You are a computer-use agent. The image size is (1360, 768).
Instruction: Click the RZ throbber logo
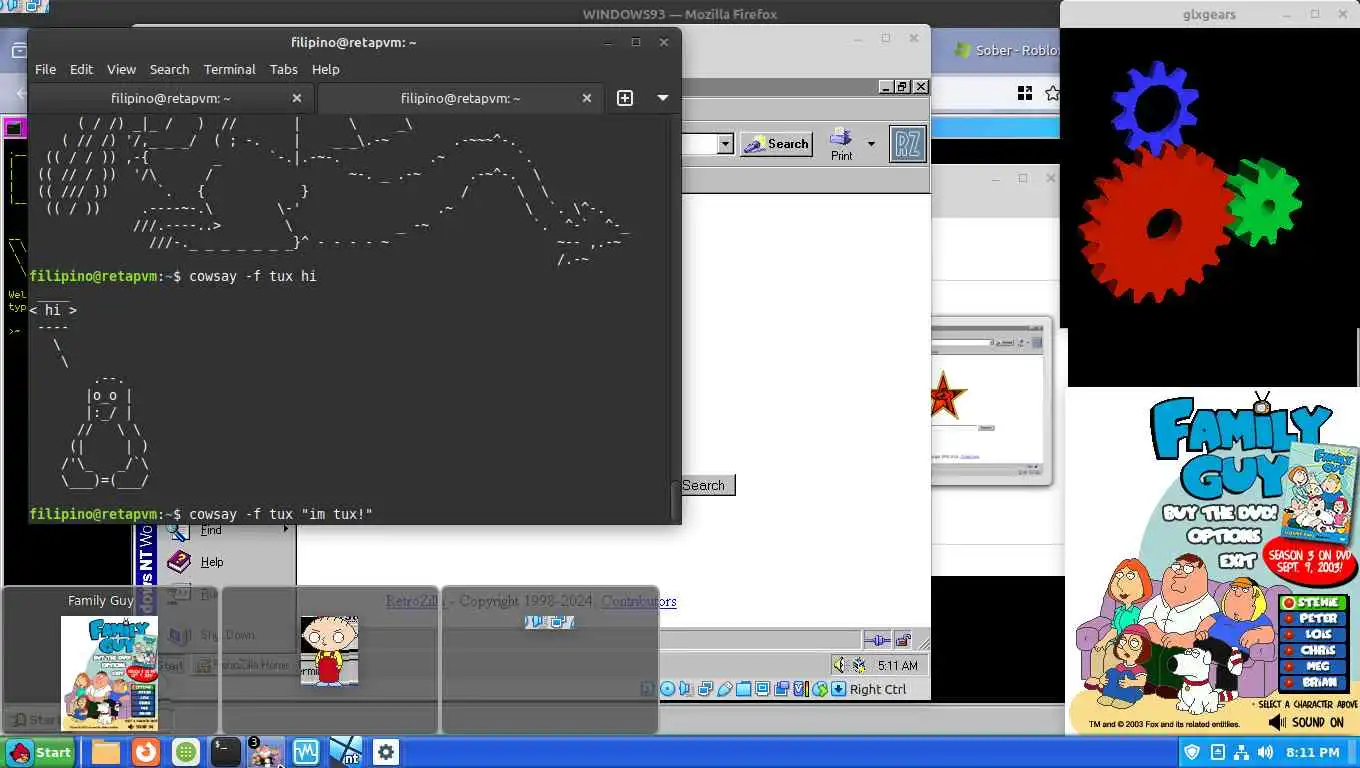[x=908, y=144]
